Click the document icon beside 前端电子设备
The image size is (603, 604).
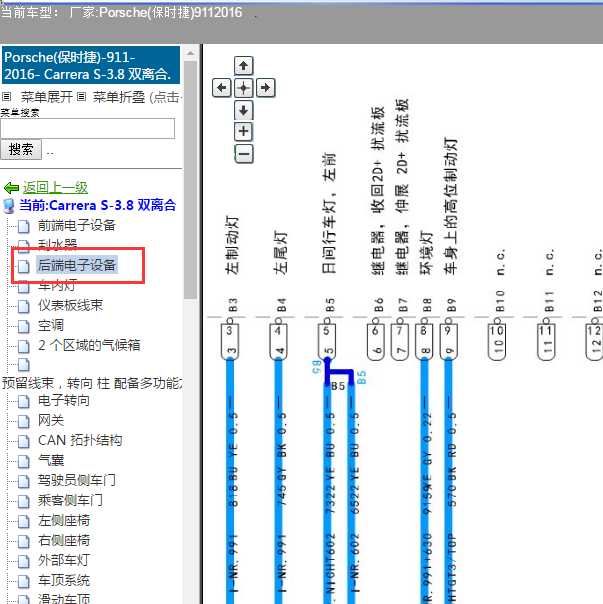(24, 226)
